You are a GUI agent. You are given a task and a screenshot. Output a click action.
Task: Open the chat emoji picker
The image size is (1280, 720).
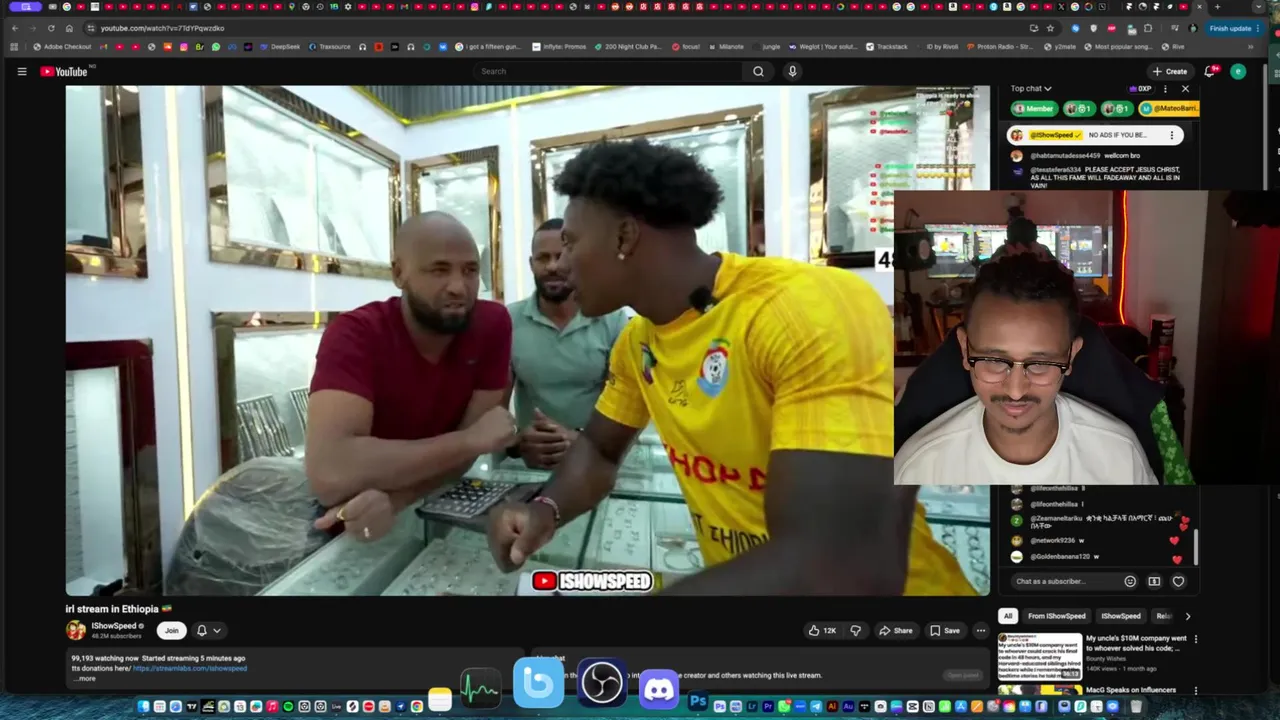click(x=1130, y=581)
